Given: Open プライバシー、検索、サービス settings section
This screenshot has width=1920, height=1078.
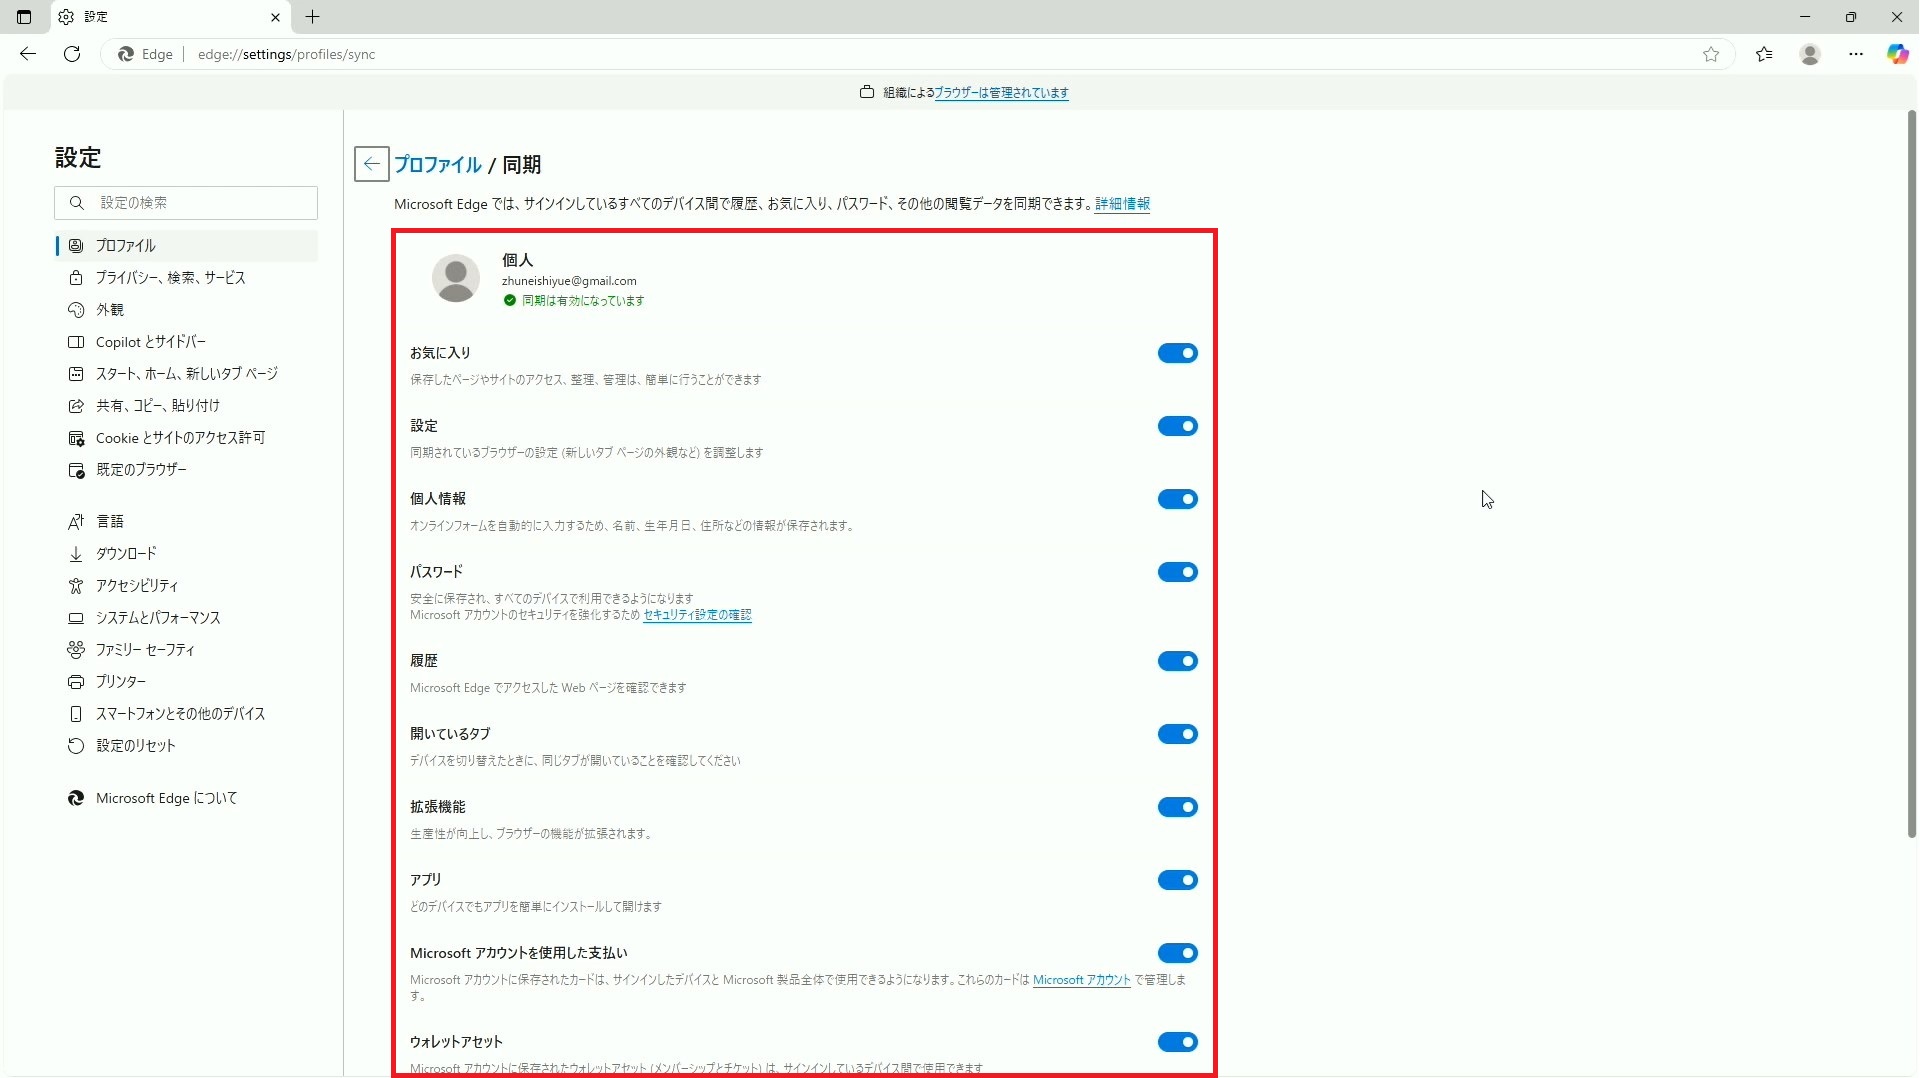Looking at the screenshot, I should tap(170, 278).
